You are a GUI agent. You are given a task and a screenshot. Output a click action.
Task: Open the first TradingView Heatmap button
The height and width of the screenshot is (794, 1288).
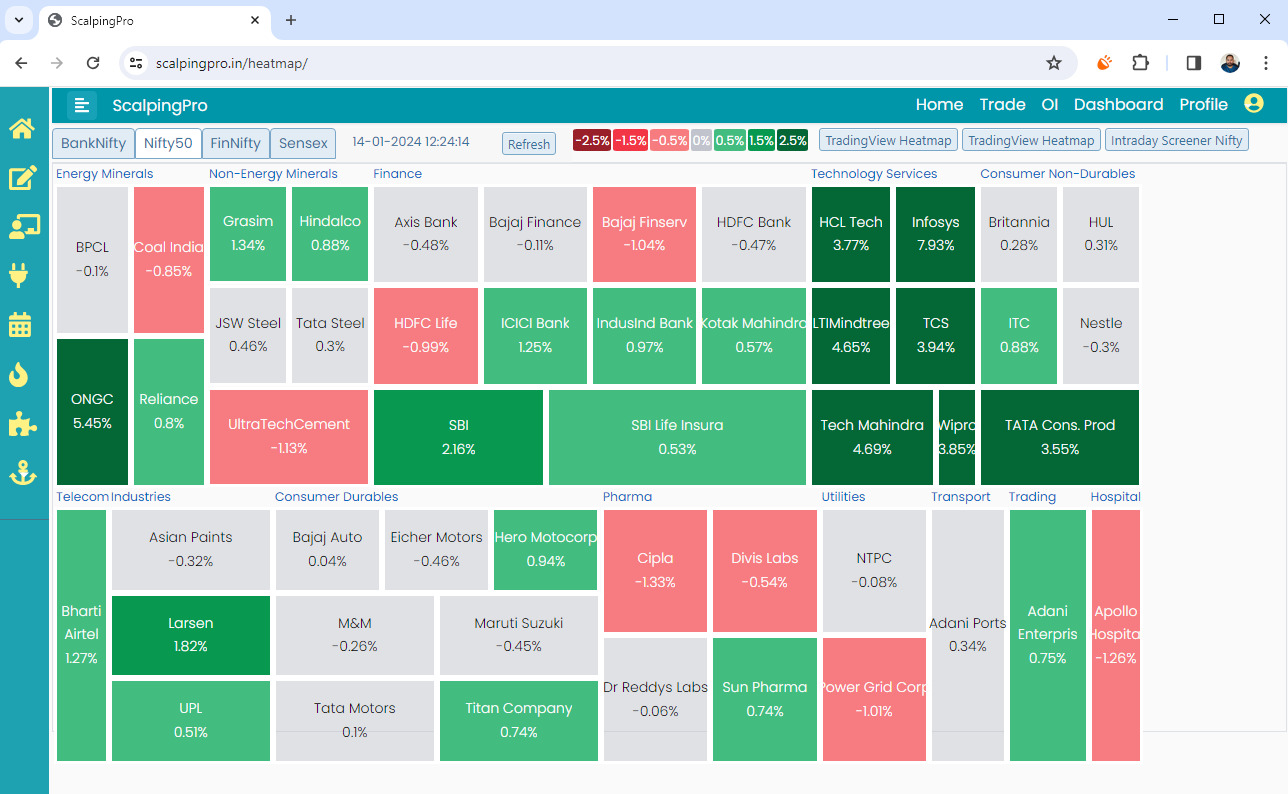click(888, 140)
